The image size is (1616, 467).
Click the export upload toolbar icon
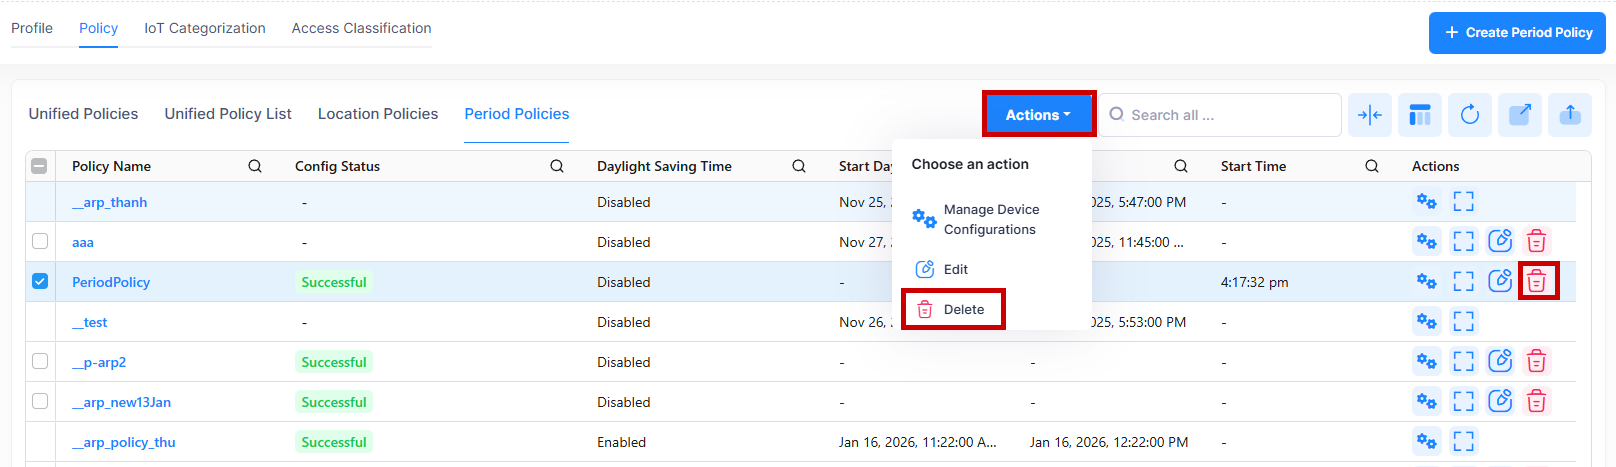[1570, 115]
